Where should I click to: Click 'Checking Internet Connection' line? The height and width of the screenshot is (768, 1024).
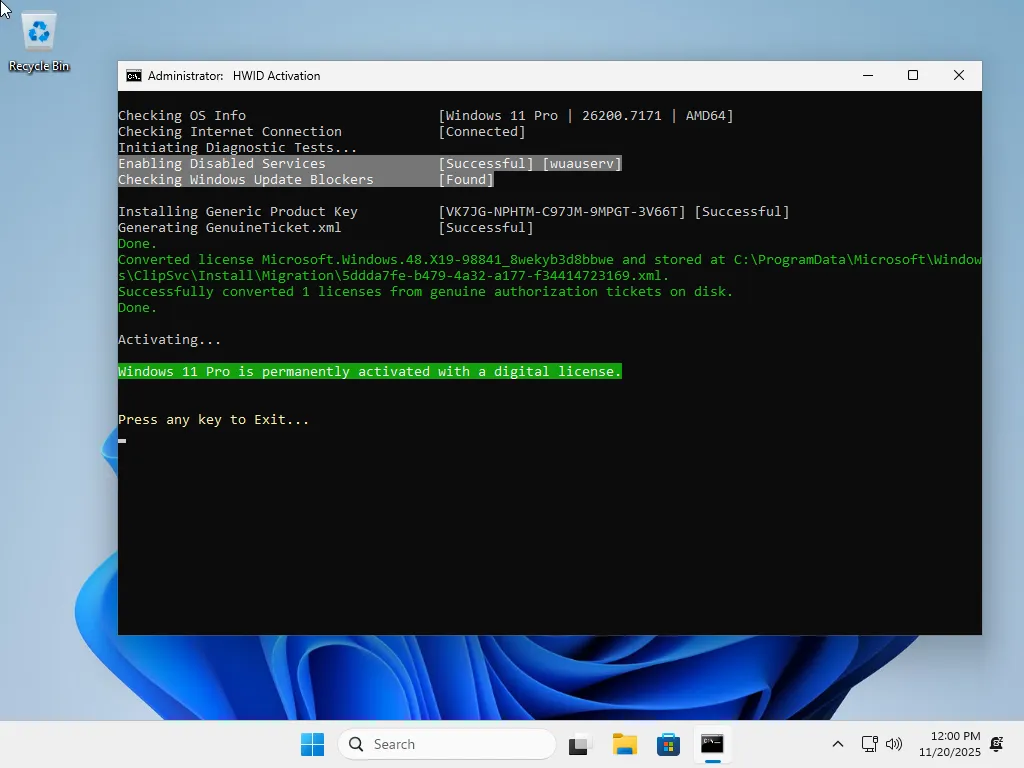click(x=230, y=131)
